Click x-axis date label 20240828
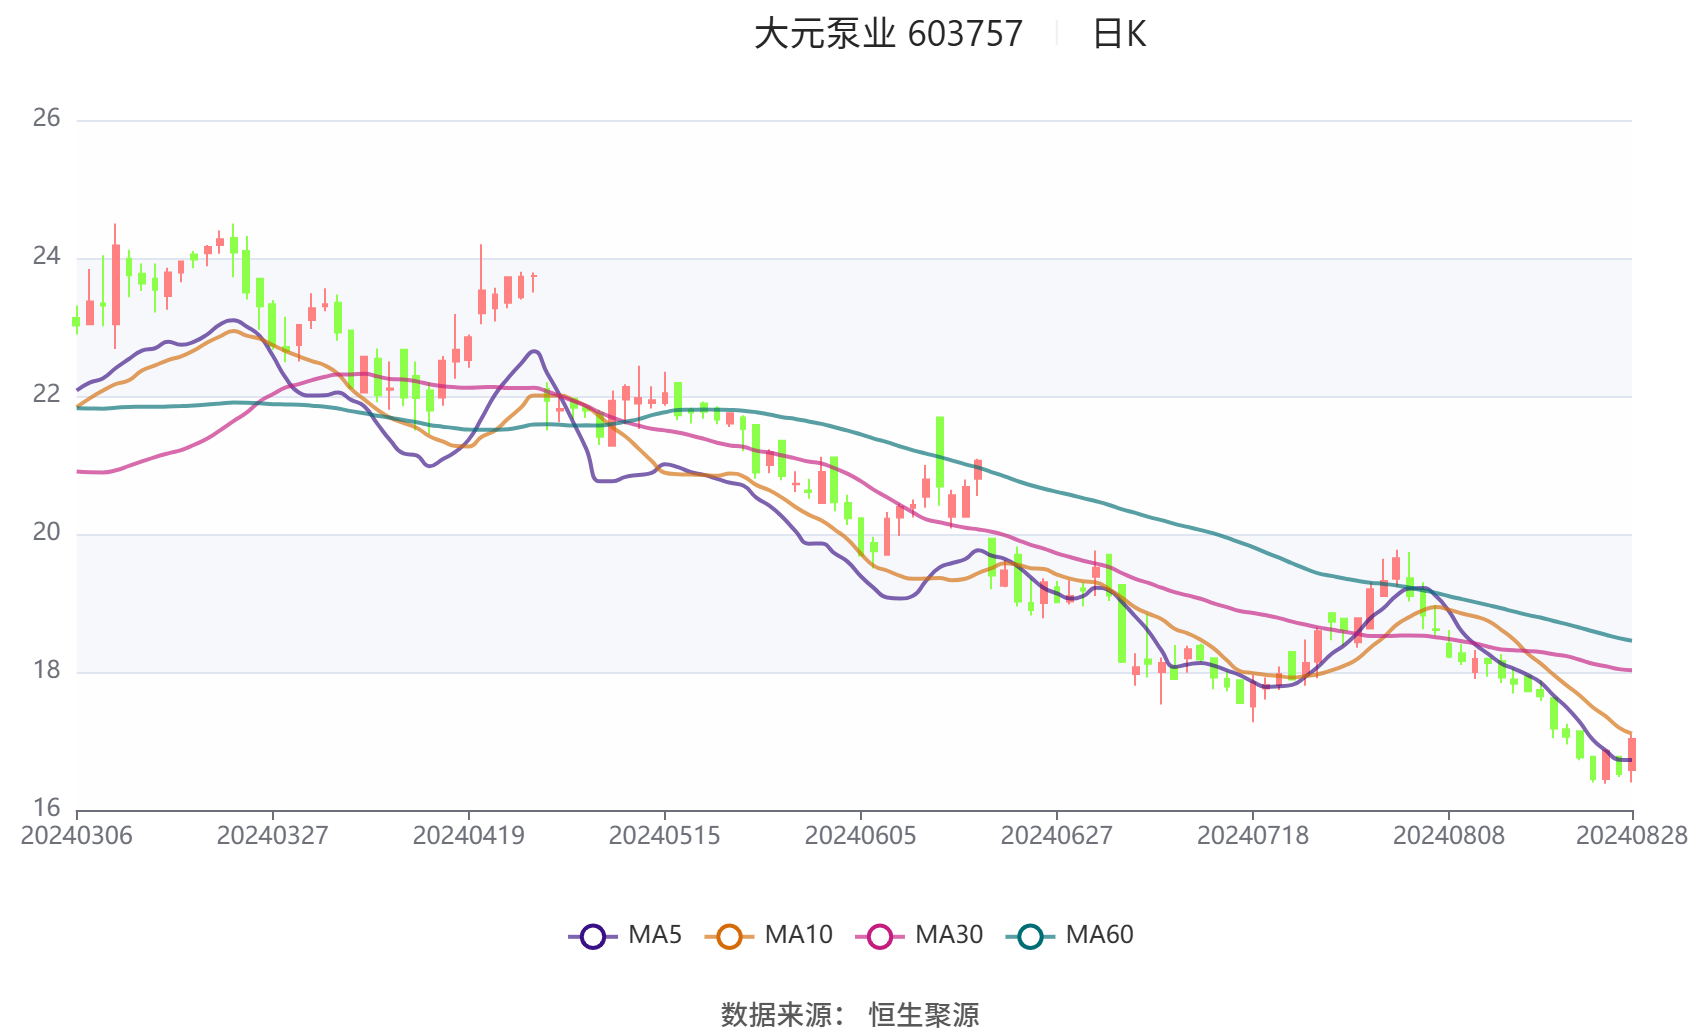 (1632, 836)
